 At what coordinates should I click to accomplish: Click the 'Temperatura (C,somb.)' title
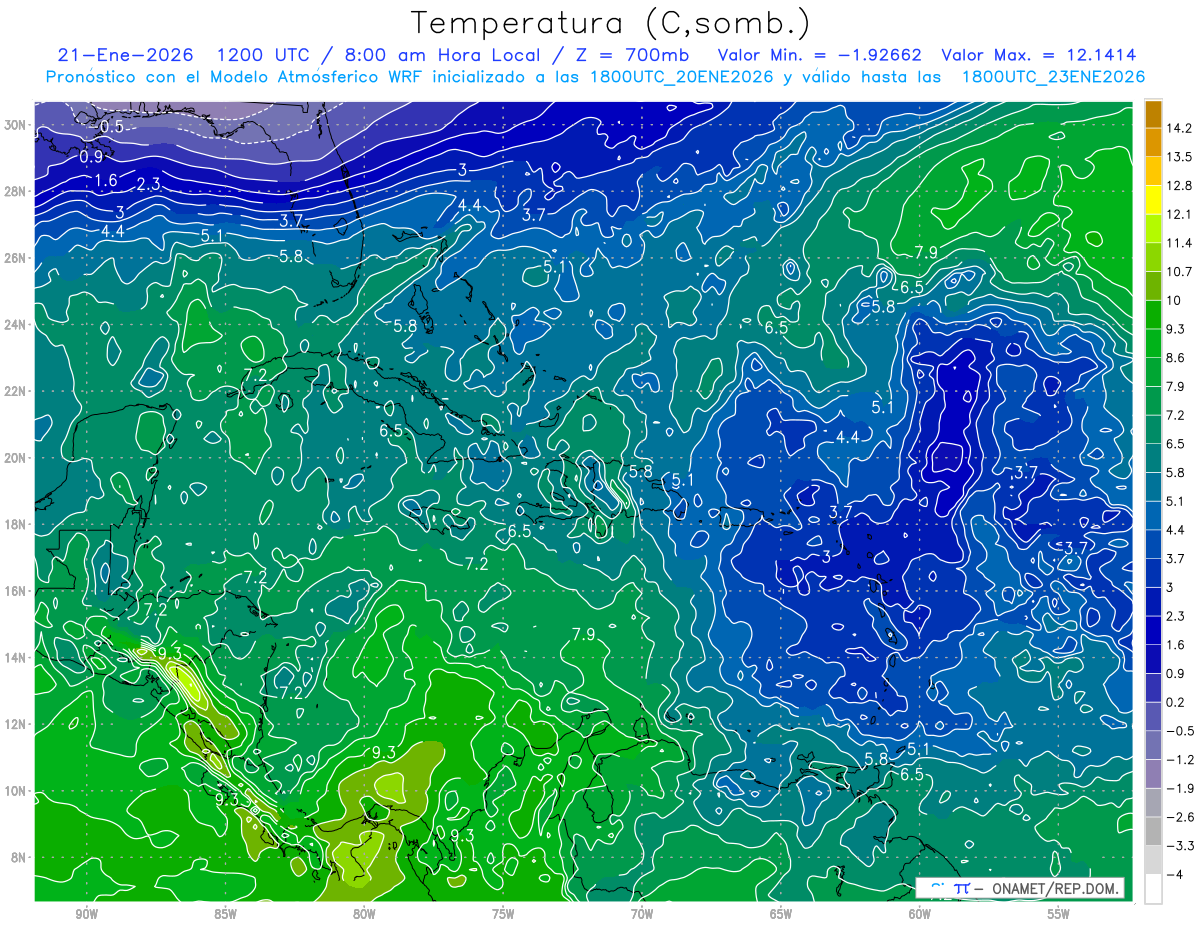point(611,23)
